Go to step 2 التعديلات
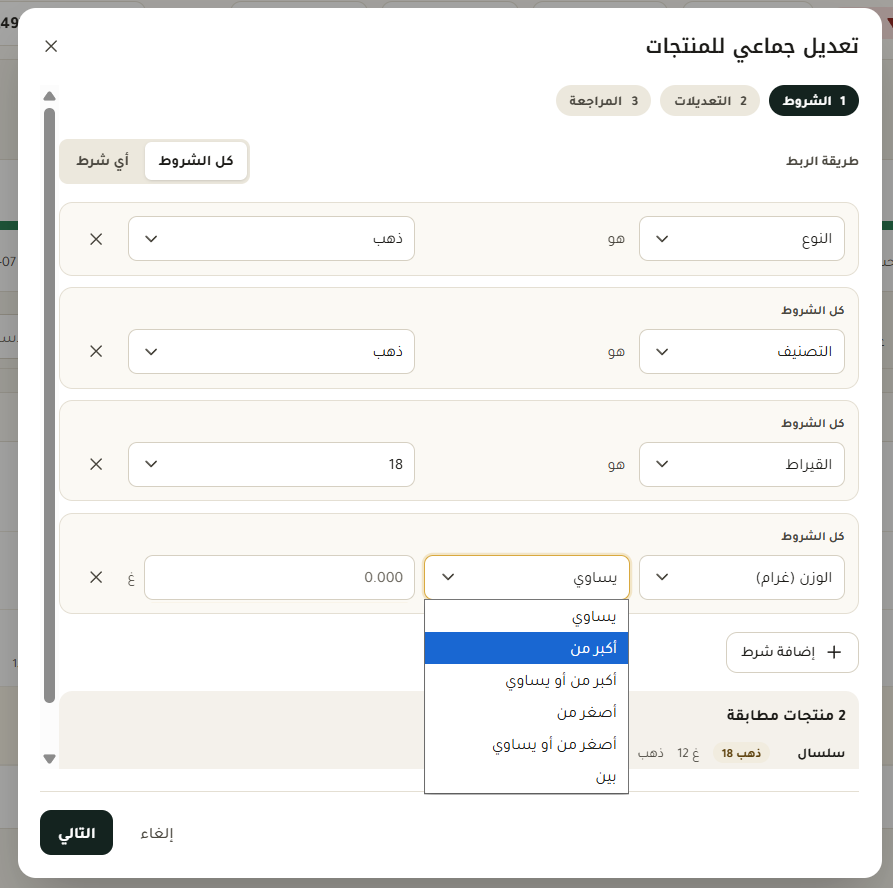 pos(710,101)
